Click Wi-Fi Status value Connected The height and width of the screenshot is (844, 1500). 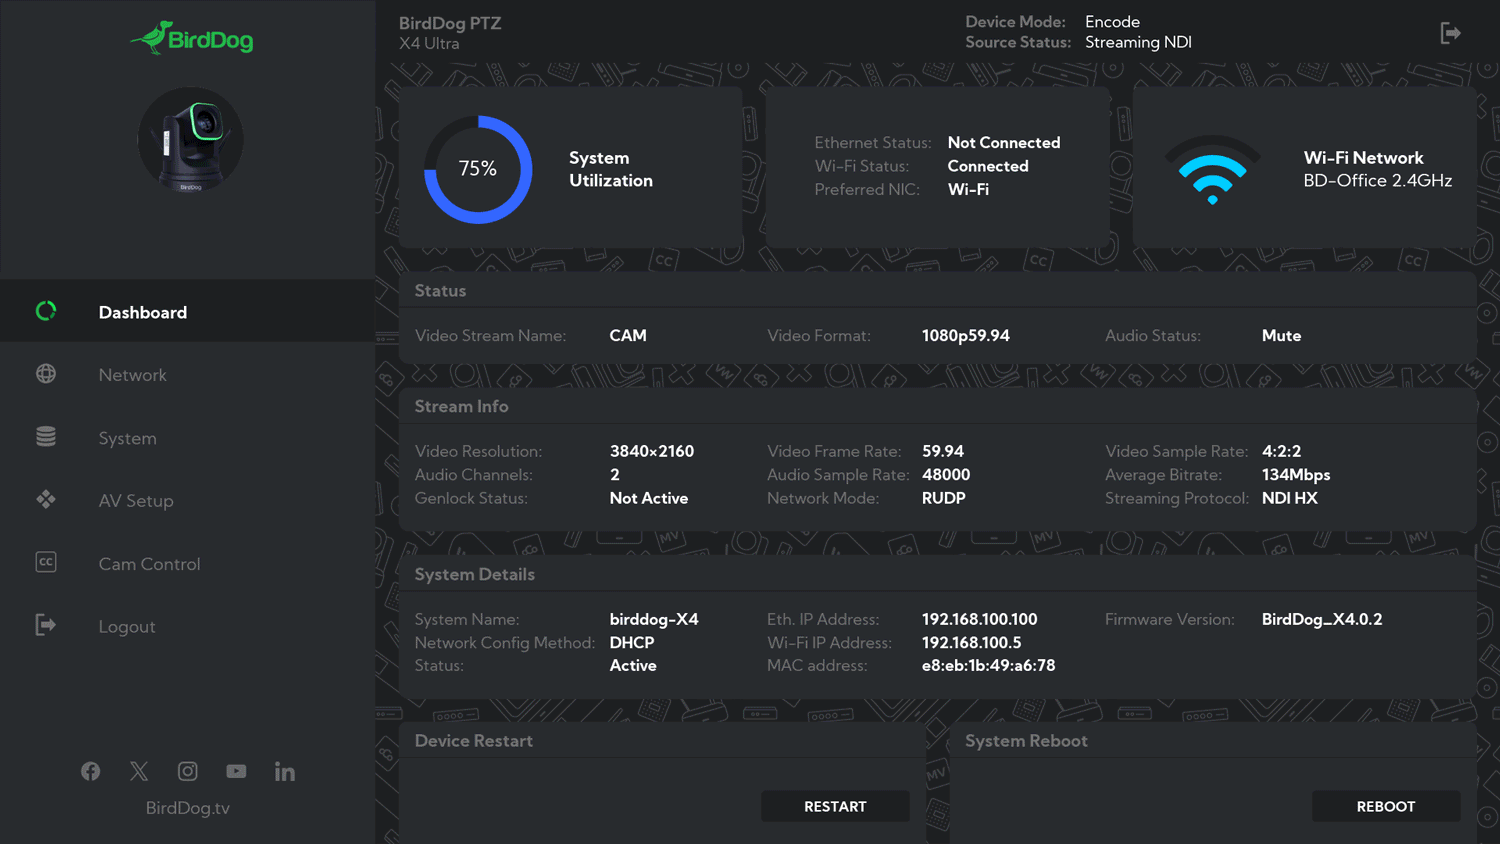(x=988, y=166)
